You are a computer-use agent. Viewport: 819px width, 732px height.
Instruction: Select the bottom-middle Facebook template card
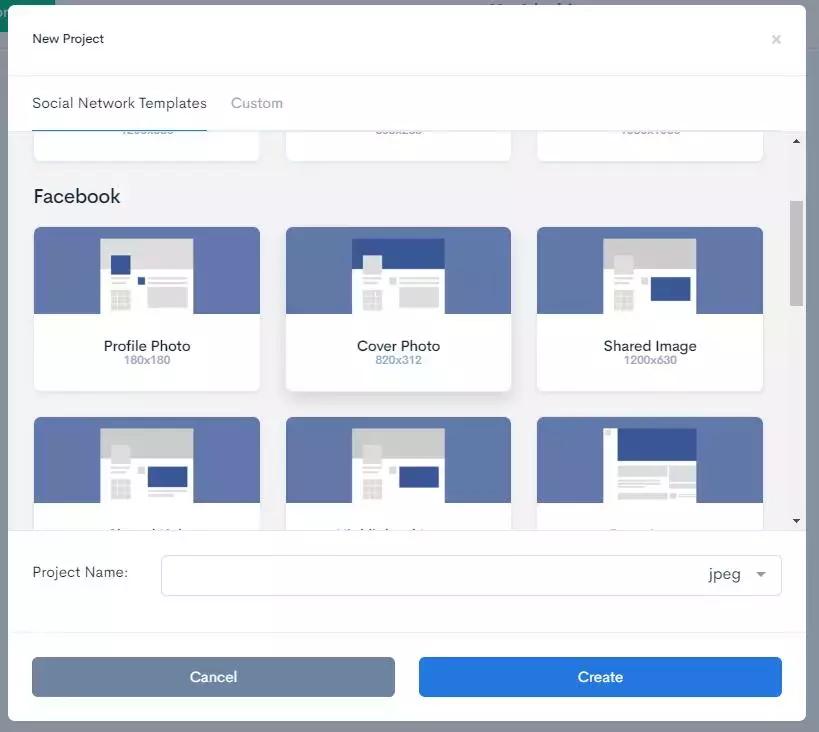[x=398, y=470]
